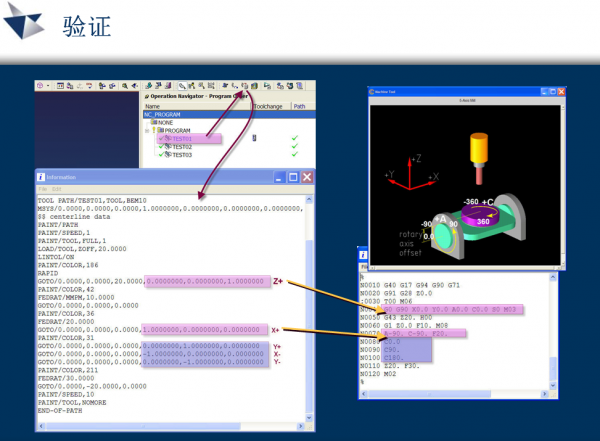Select the TEST03 operation

coord(181,155)
